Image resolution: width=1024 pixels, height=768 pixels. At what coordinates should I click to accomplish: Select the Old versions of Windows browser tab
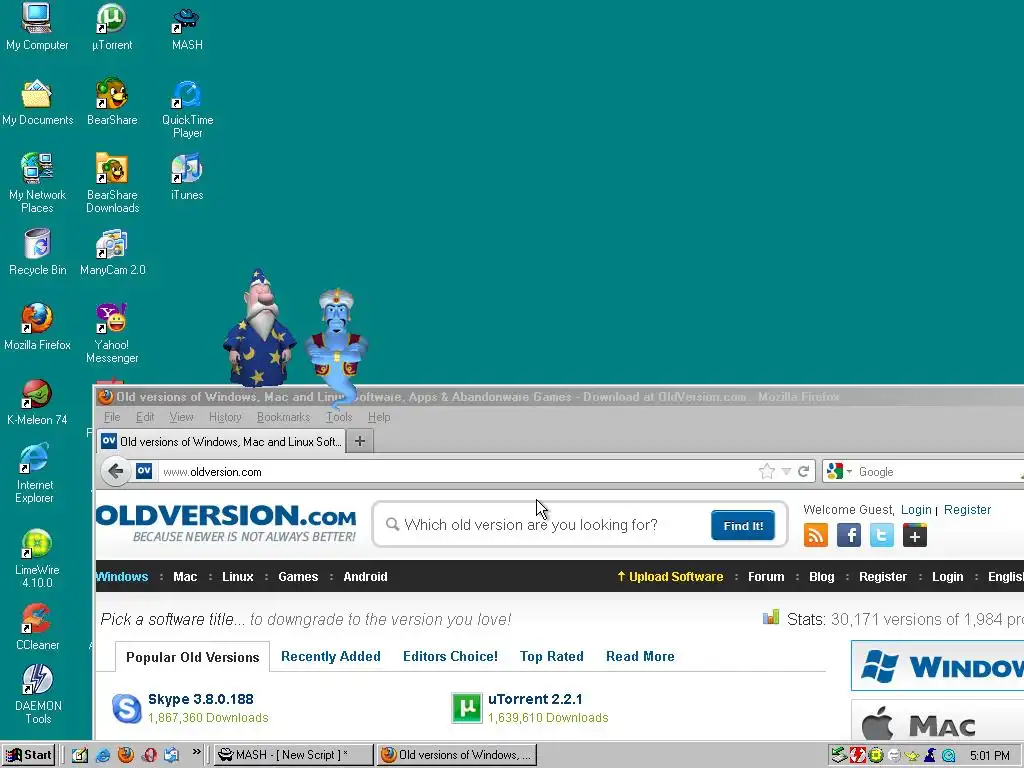[x=221, y=441]
